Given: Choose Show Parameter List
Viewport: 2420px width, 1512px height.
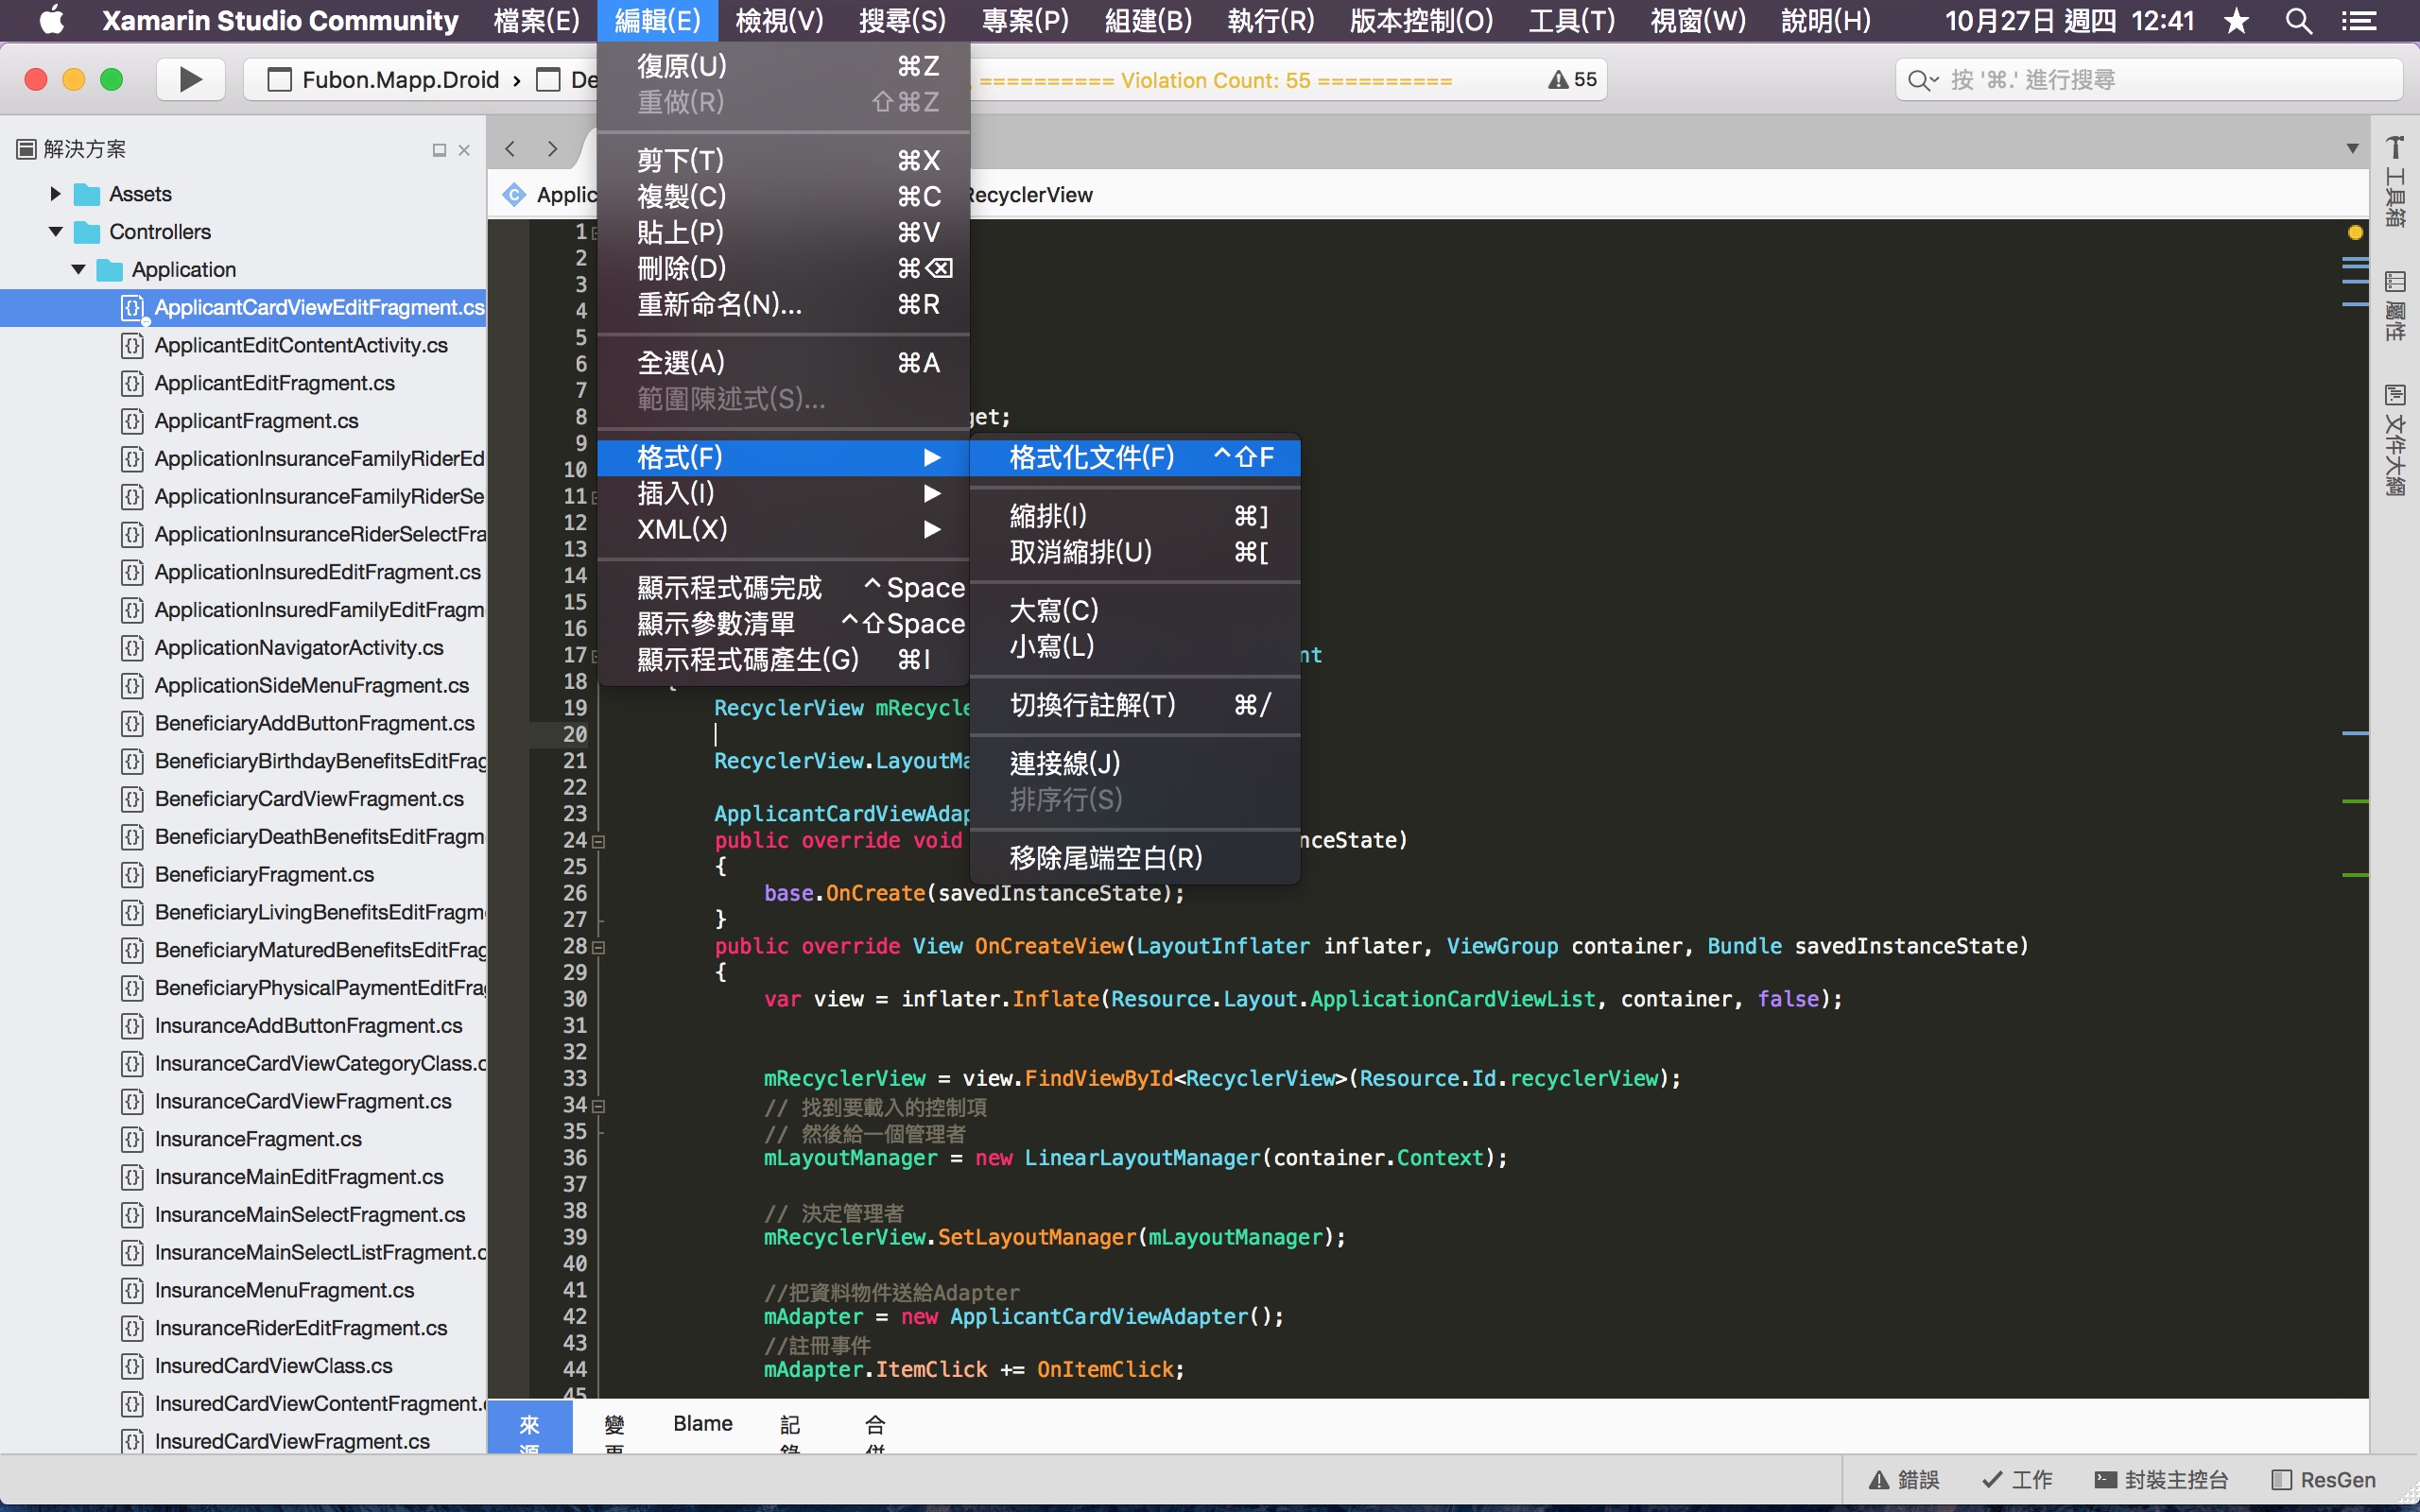Looking at the screenshot, I should click(783, 624).
